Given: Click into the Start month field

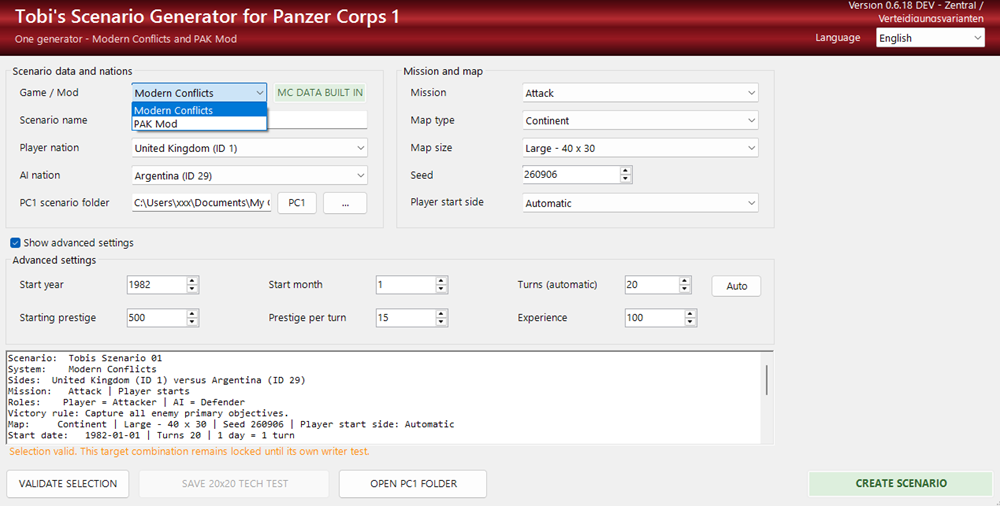Looking at the screenshot, I should [x=406, y=285].
